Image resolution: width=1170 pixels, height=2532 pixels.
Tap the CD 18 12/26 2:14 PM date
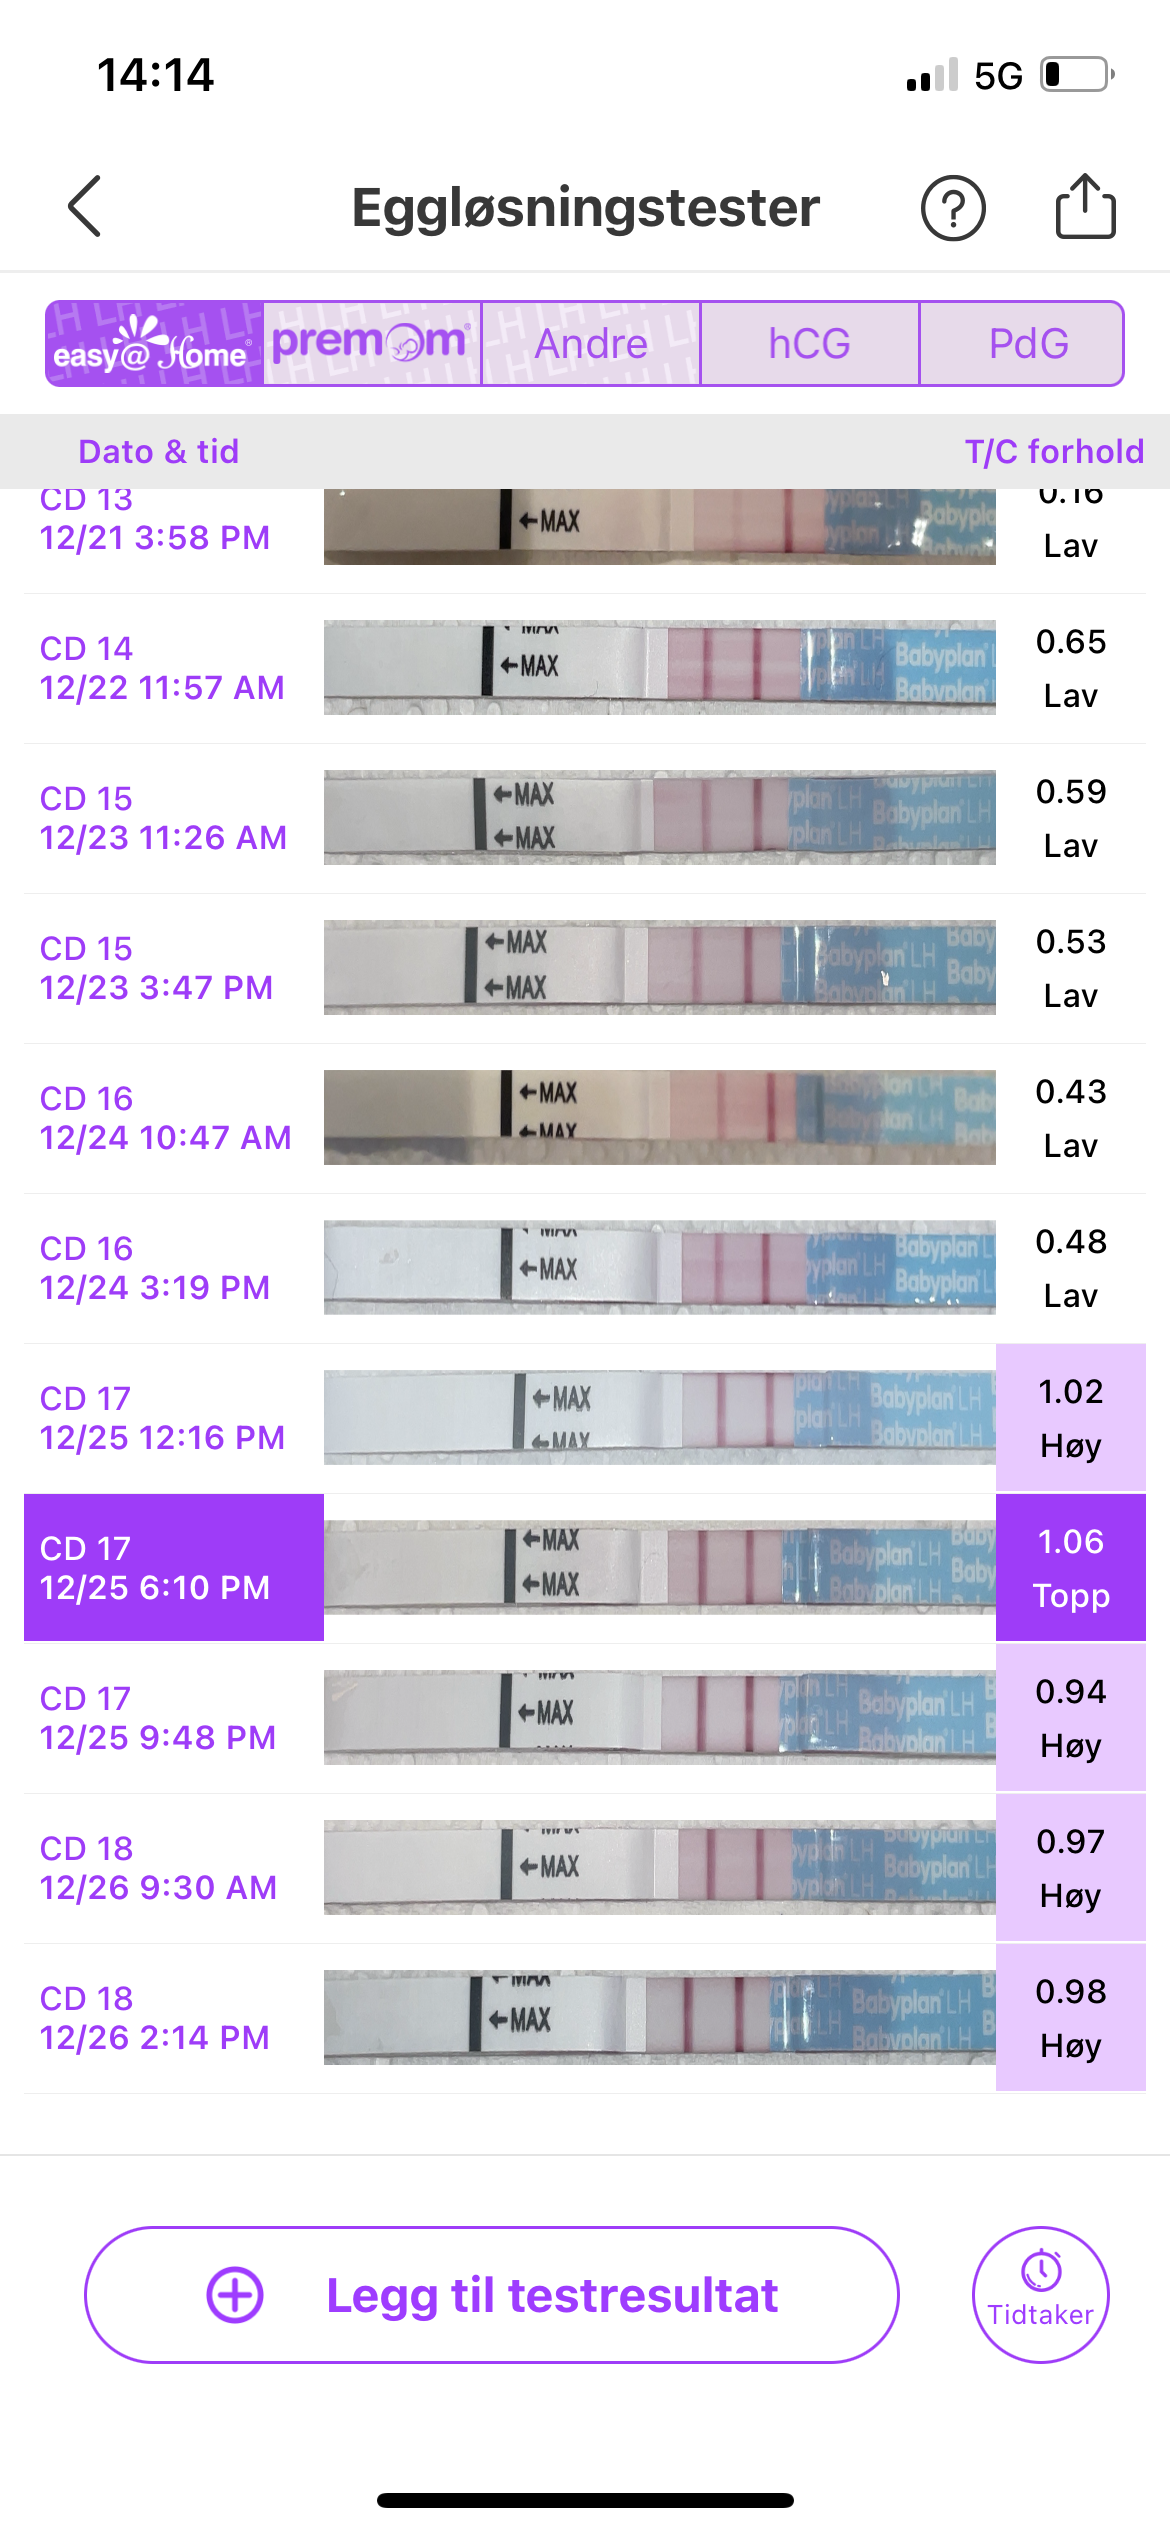pyautogui.click(x=155, y=2017)
